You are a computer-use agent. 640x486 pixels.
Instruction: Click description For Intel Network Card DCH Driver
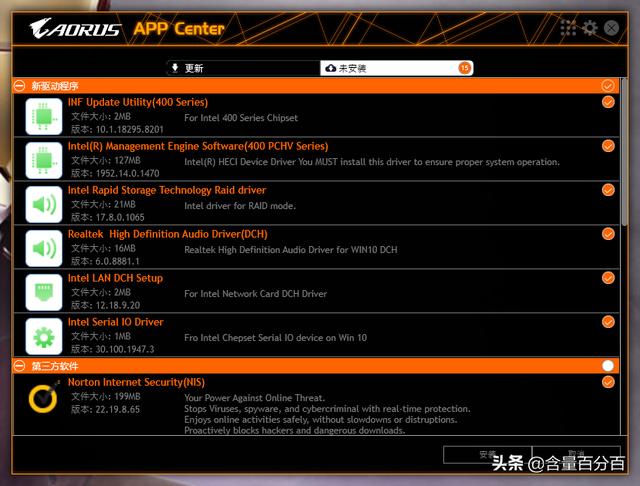[256, 294]
